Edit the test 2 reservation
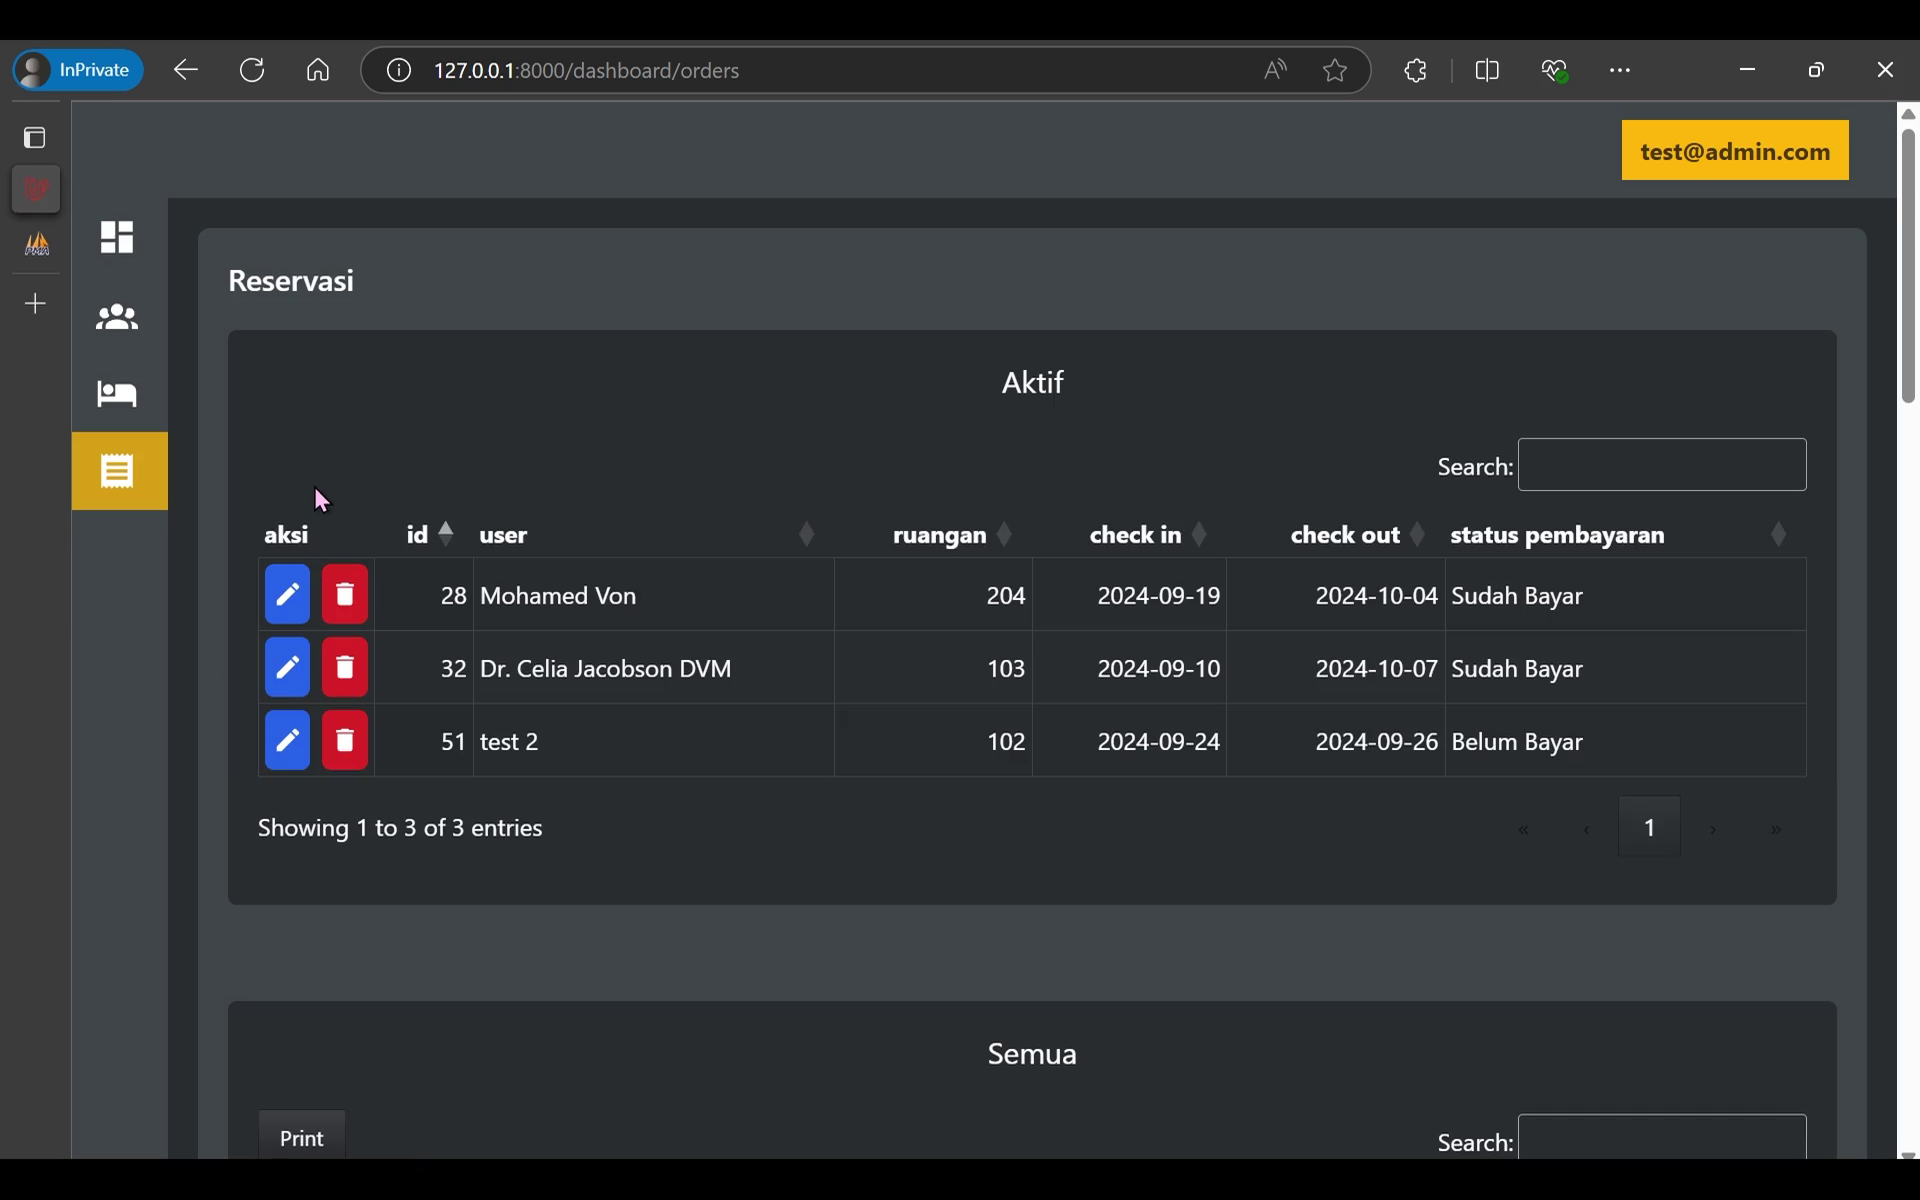1920x1200 pixels. click(x=287, y=741)
